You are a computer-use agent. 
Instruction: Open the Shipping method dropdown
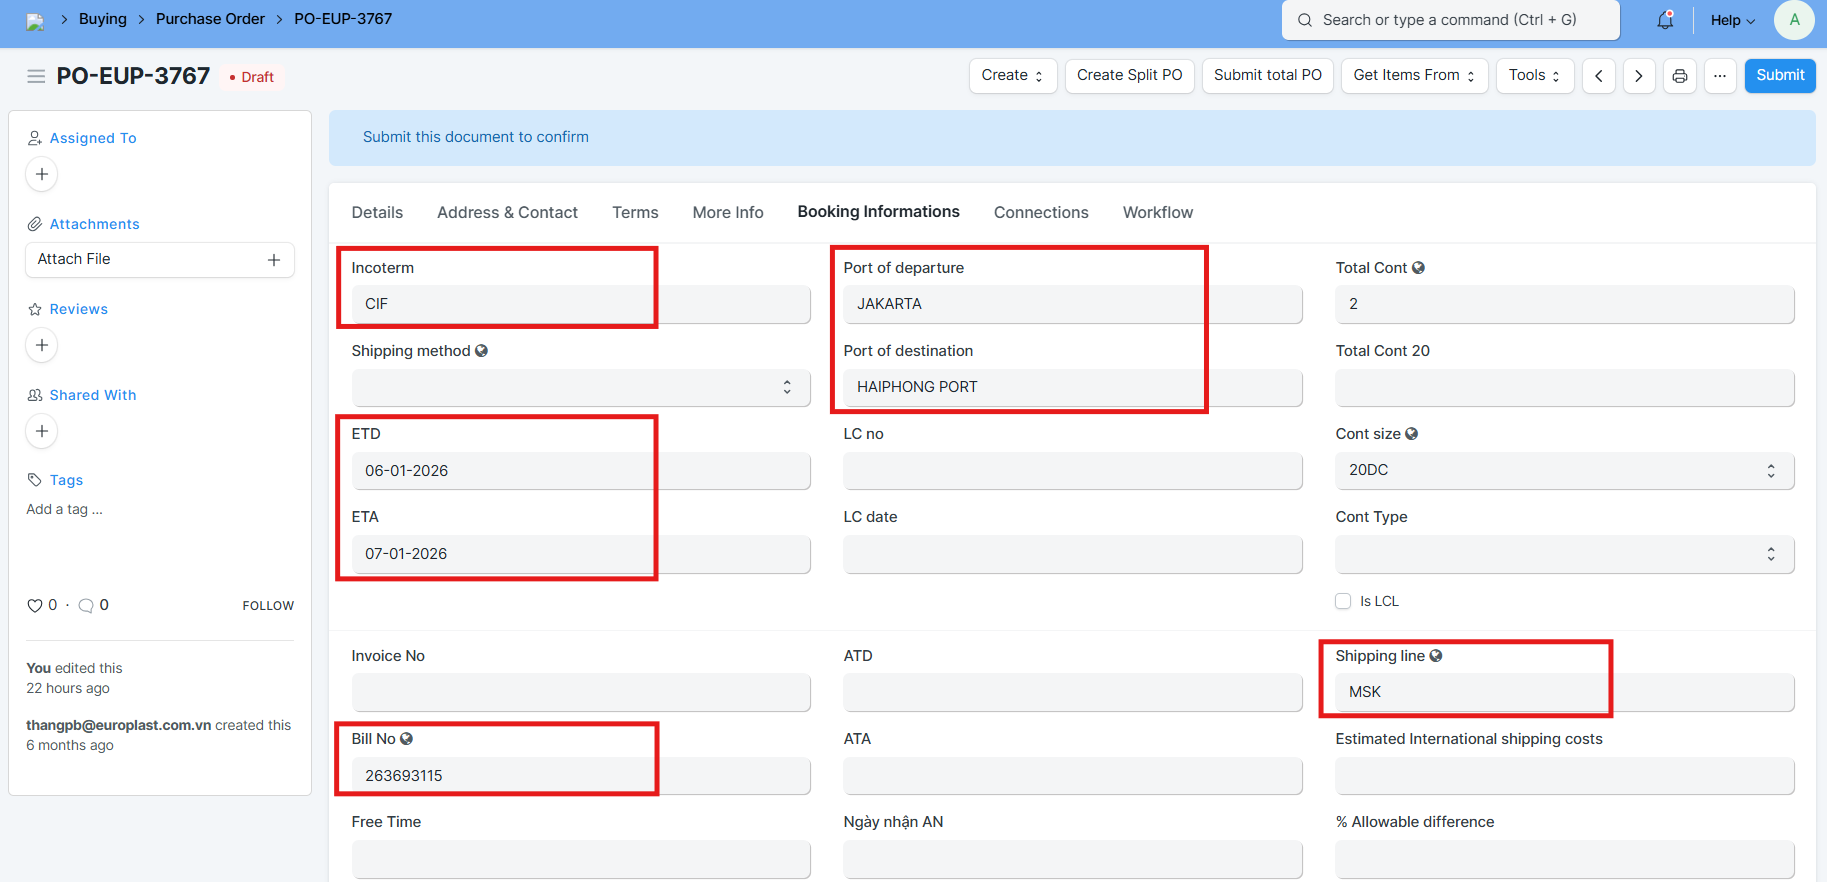tap(580, 388)
